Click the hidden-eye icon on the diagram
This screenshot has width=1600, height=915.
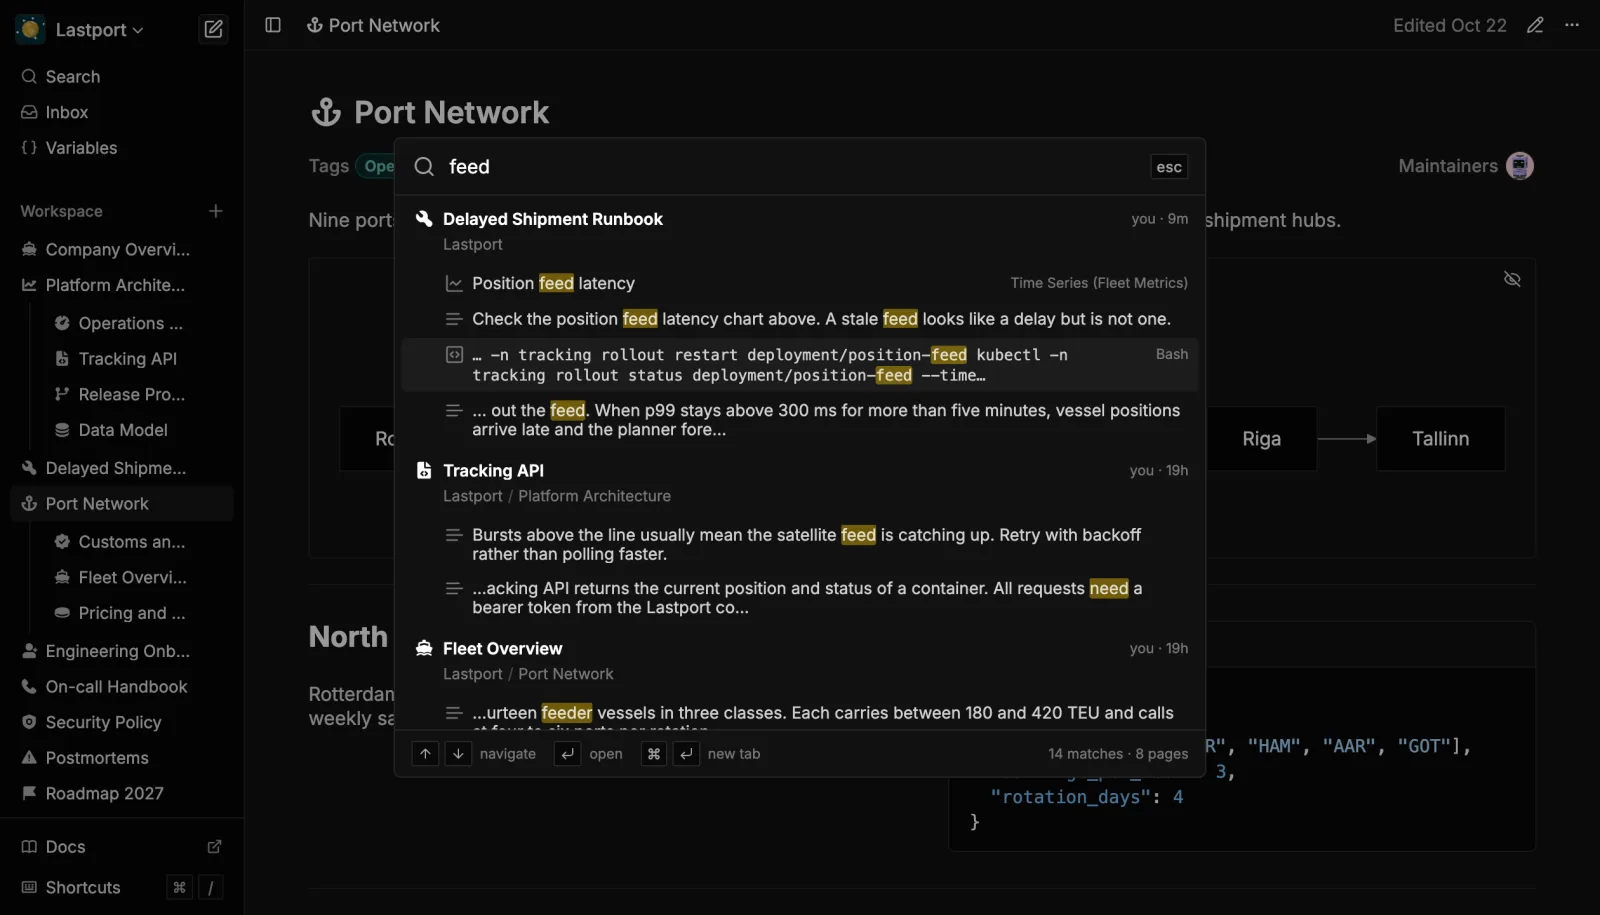click(1512, 279)
